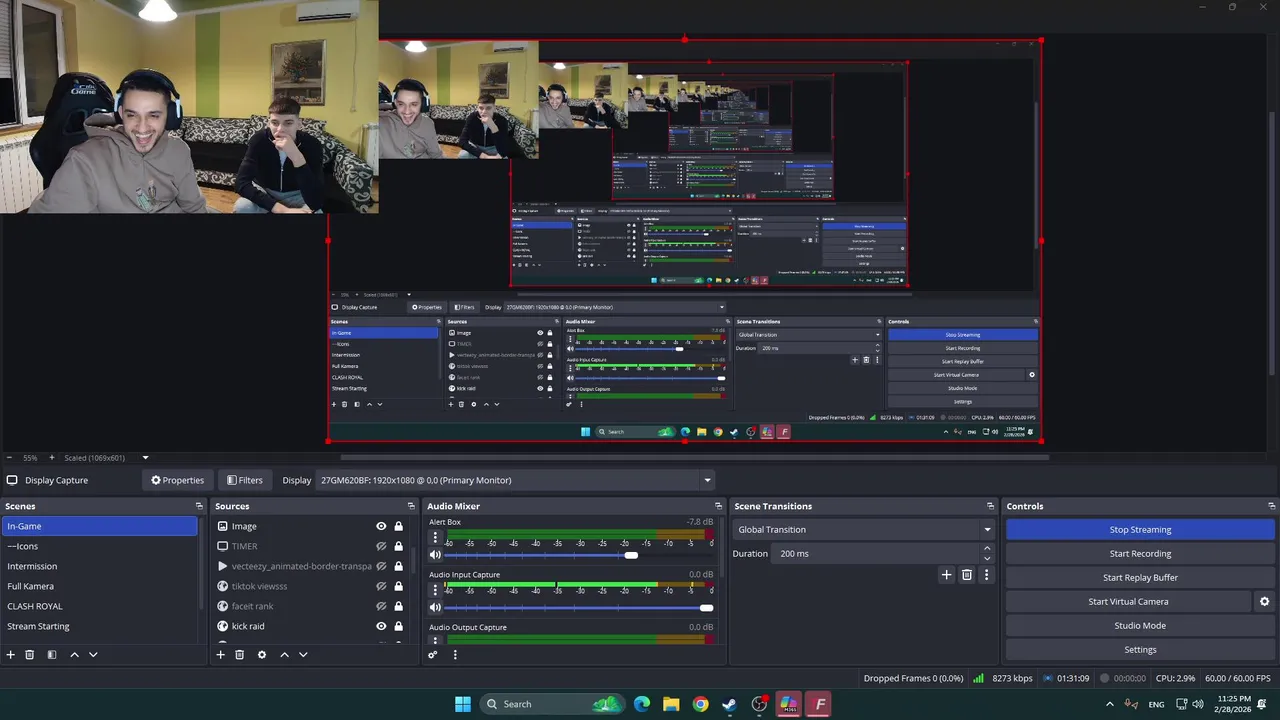Viewport: 1280px width, 720px height.
Task: Switch to the Full Kamera scene
Action: [x=99, y=586]
